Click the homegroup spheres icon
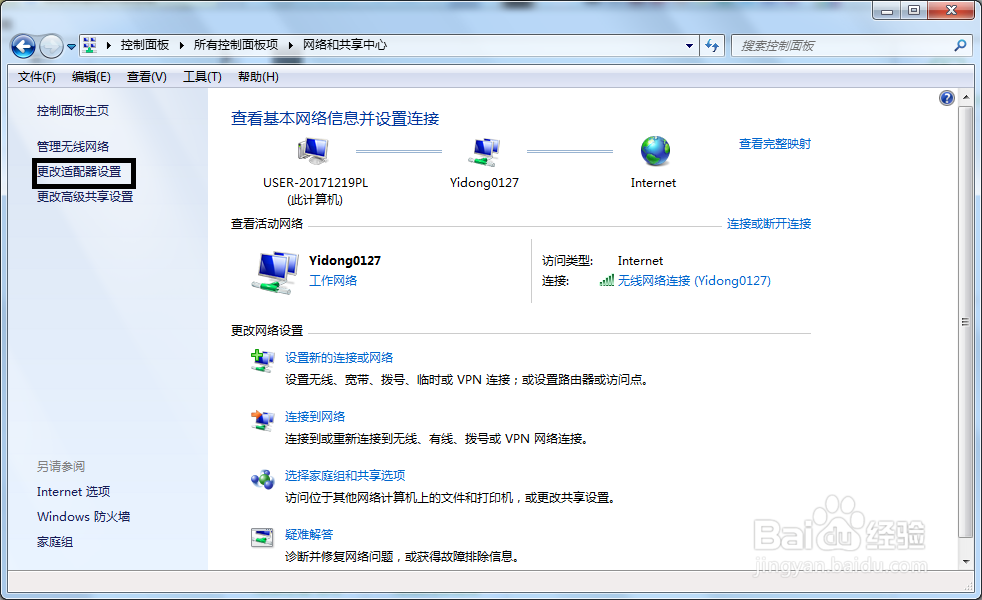The width and height of the screenshot is (982, 600). point(262,480)
